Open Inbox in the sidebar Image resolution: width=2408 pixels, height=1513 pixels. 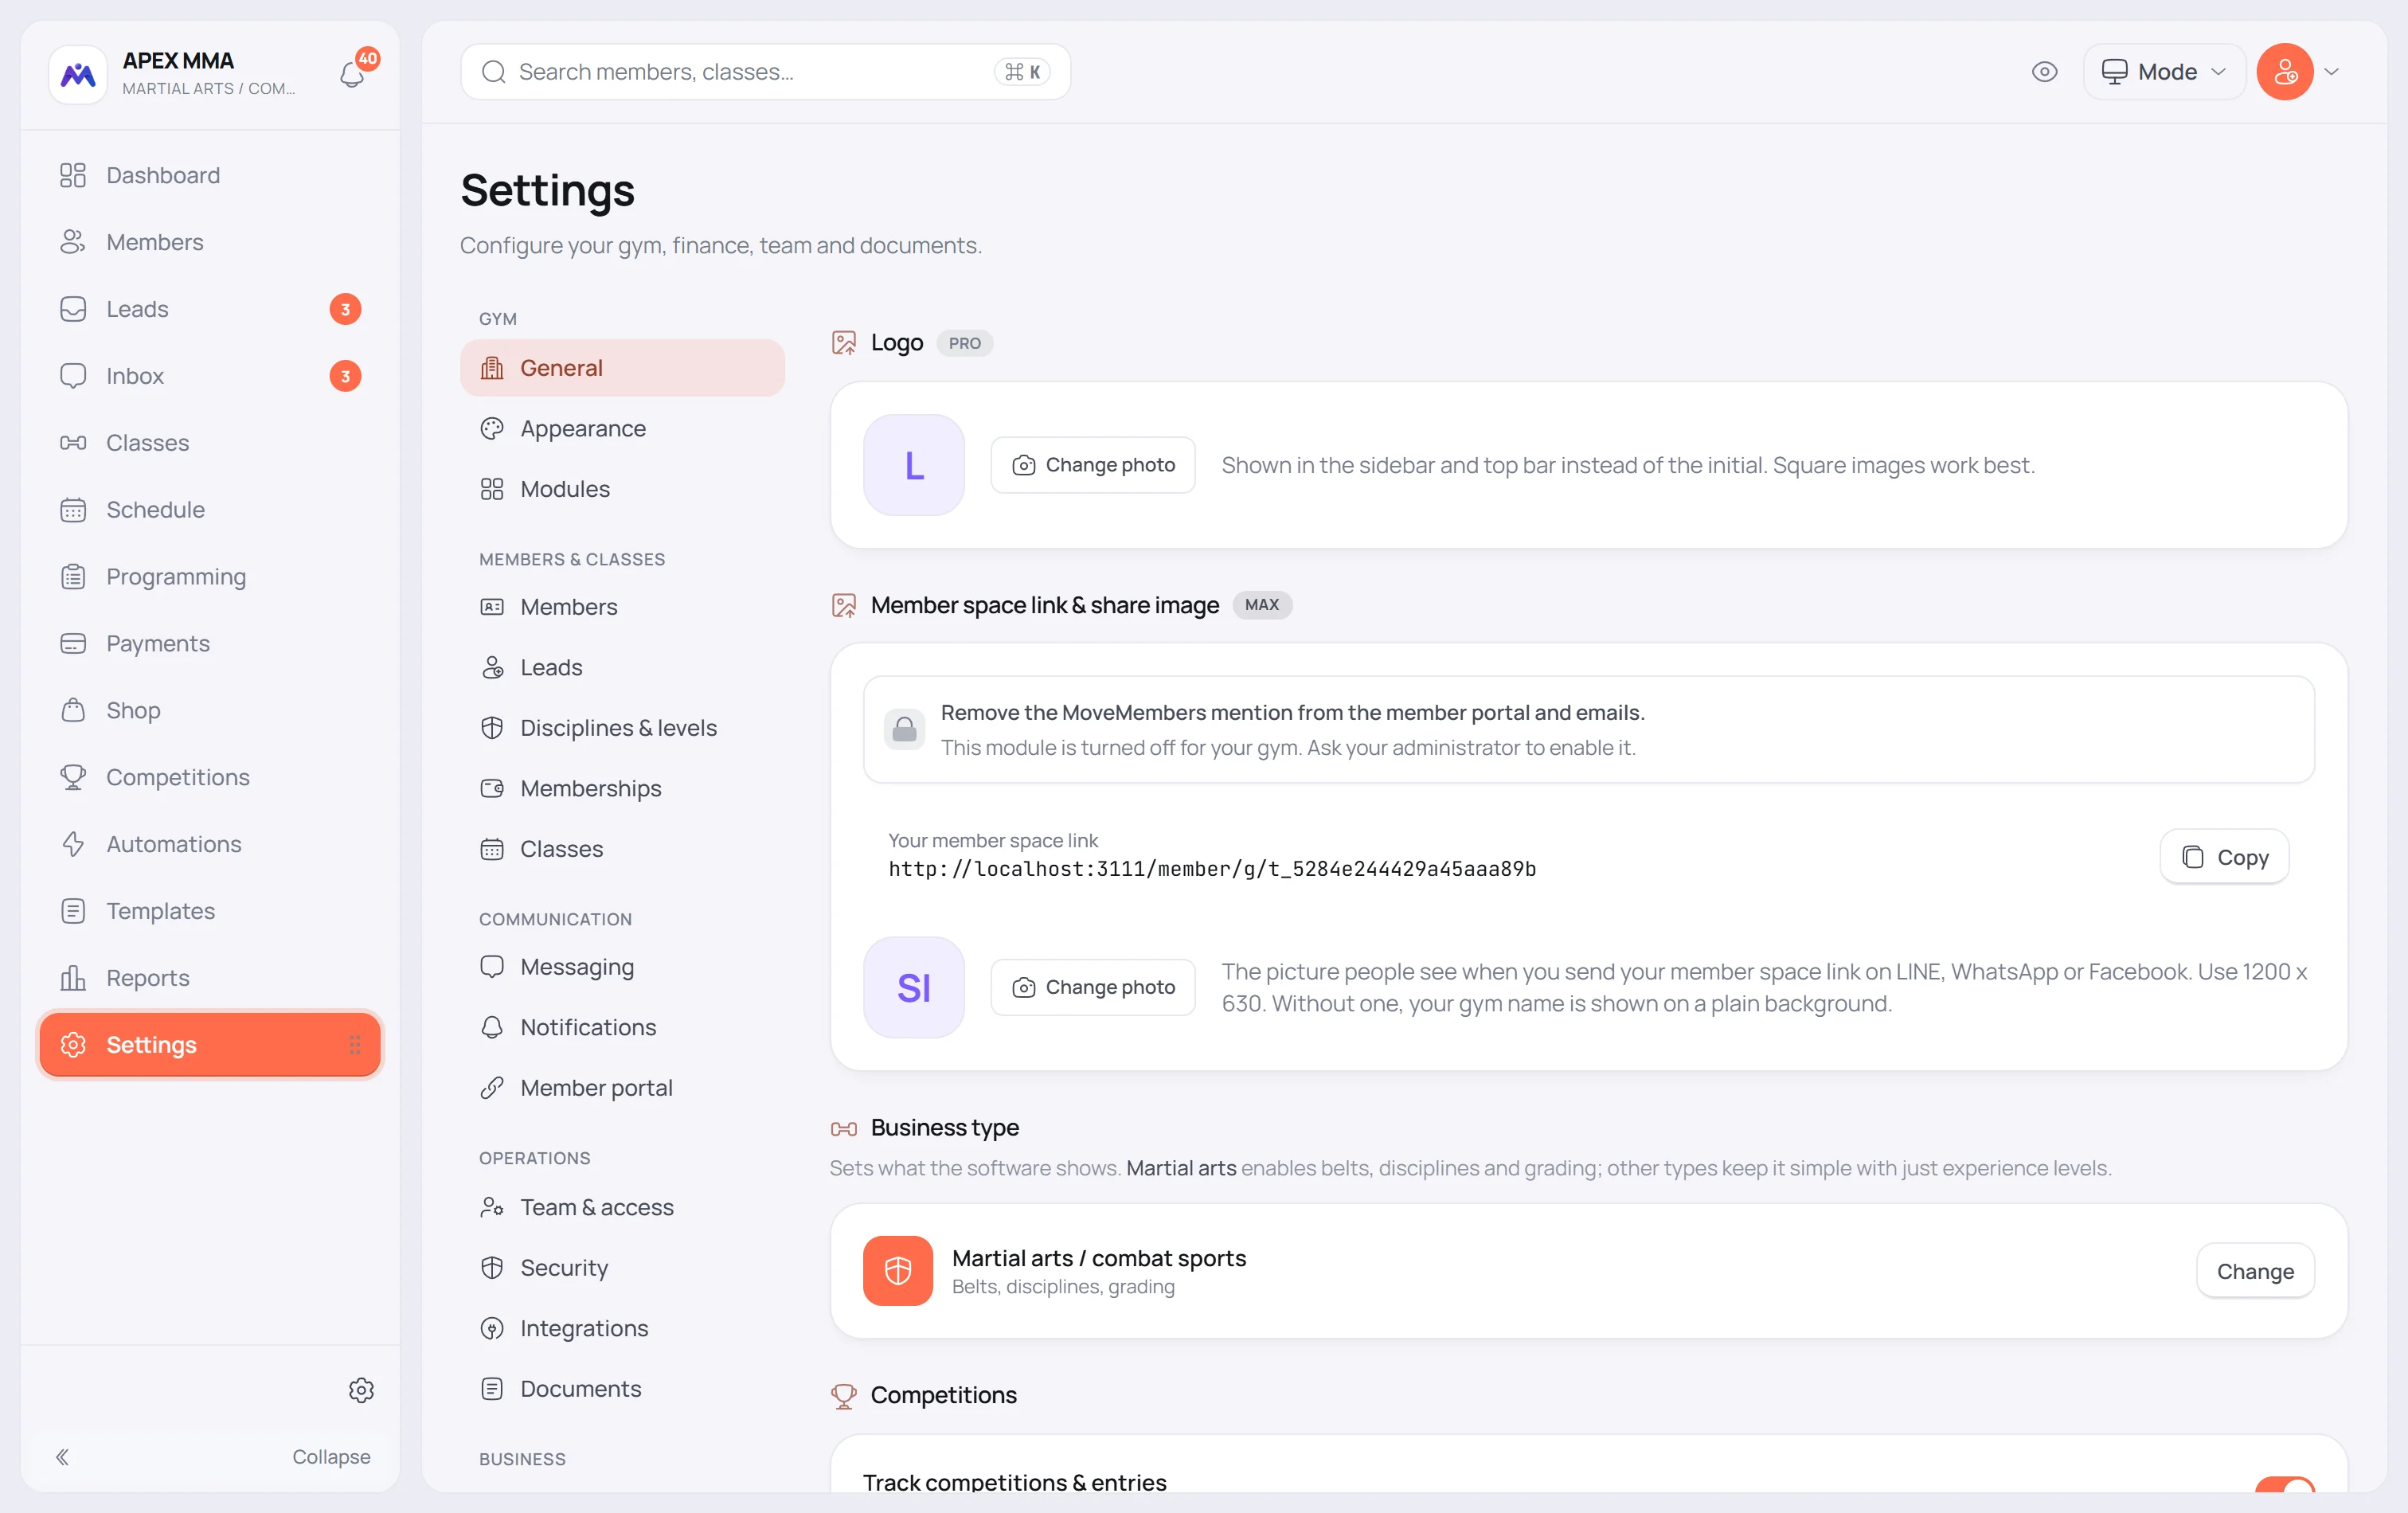210,376
